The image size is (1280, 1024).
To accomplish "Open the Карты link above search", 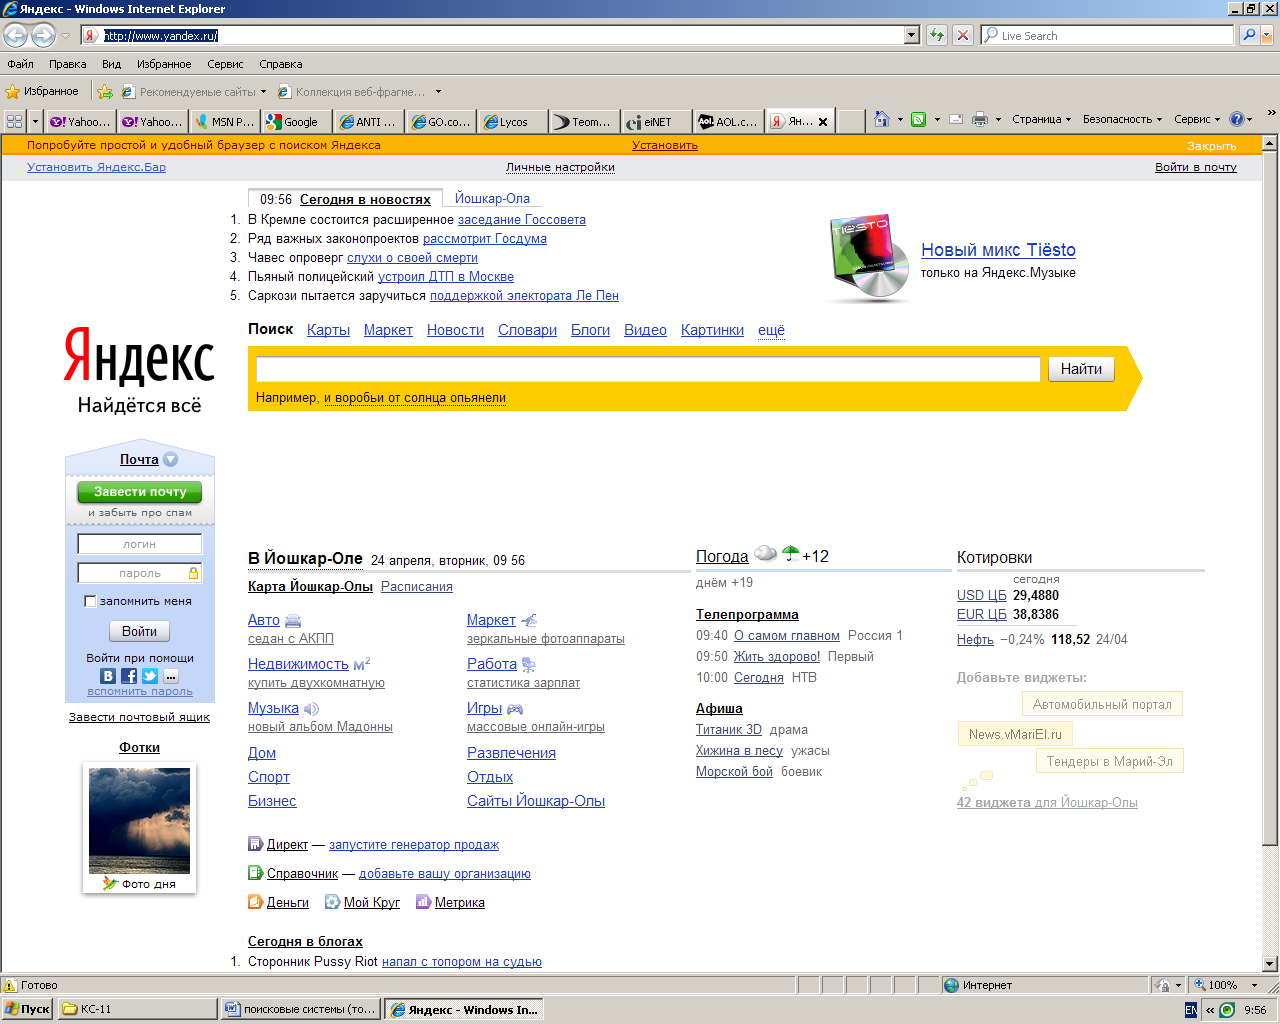I will pyautogui.click(x=328, y=330).
